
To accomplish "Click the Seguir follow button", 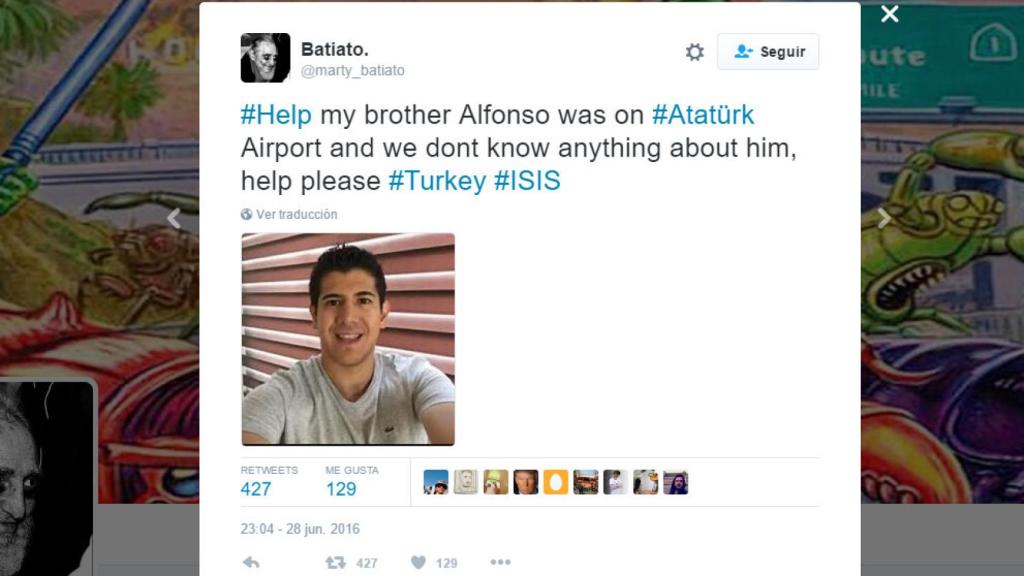I will tap(768, 52).
